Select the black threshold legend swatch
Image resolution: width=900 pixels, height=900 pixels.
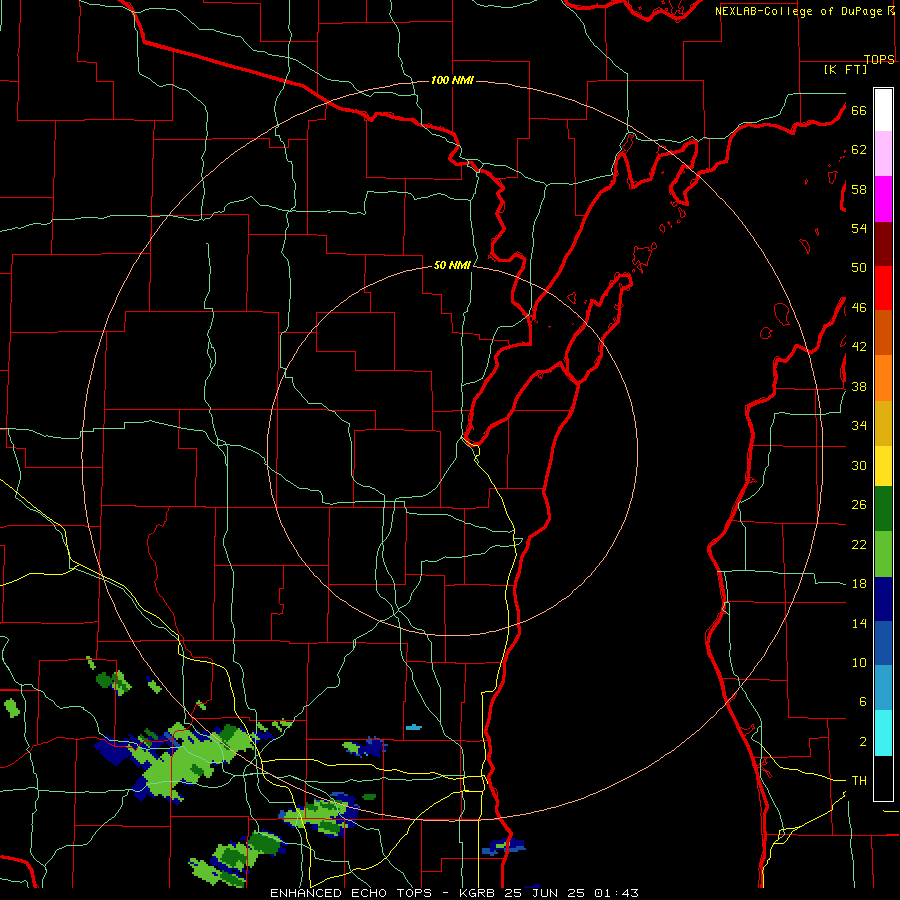tap(883, 778)
